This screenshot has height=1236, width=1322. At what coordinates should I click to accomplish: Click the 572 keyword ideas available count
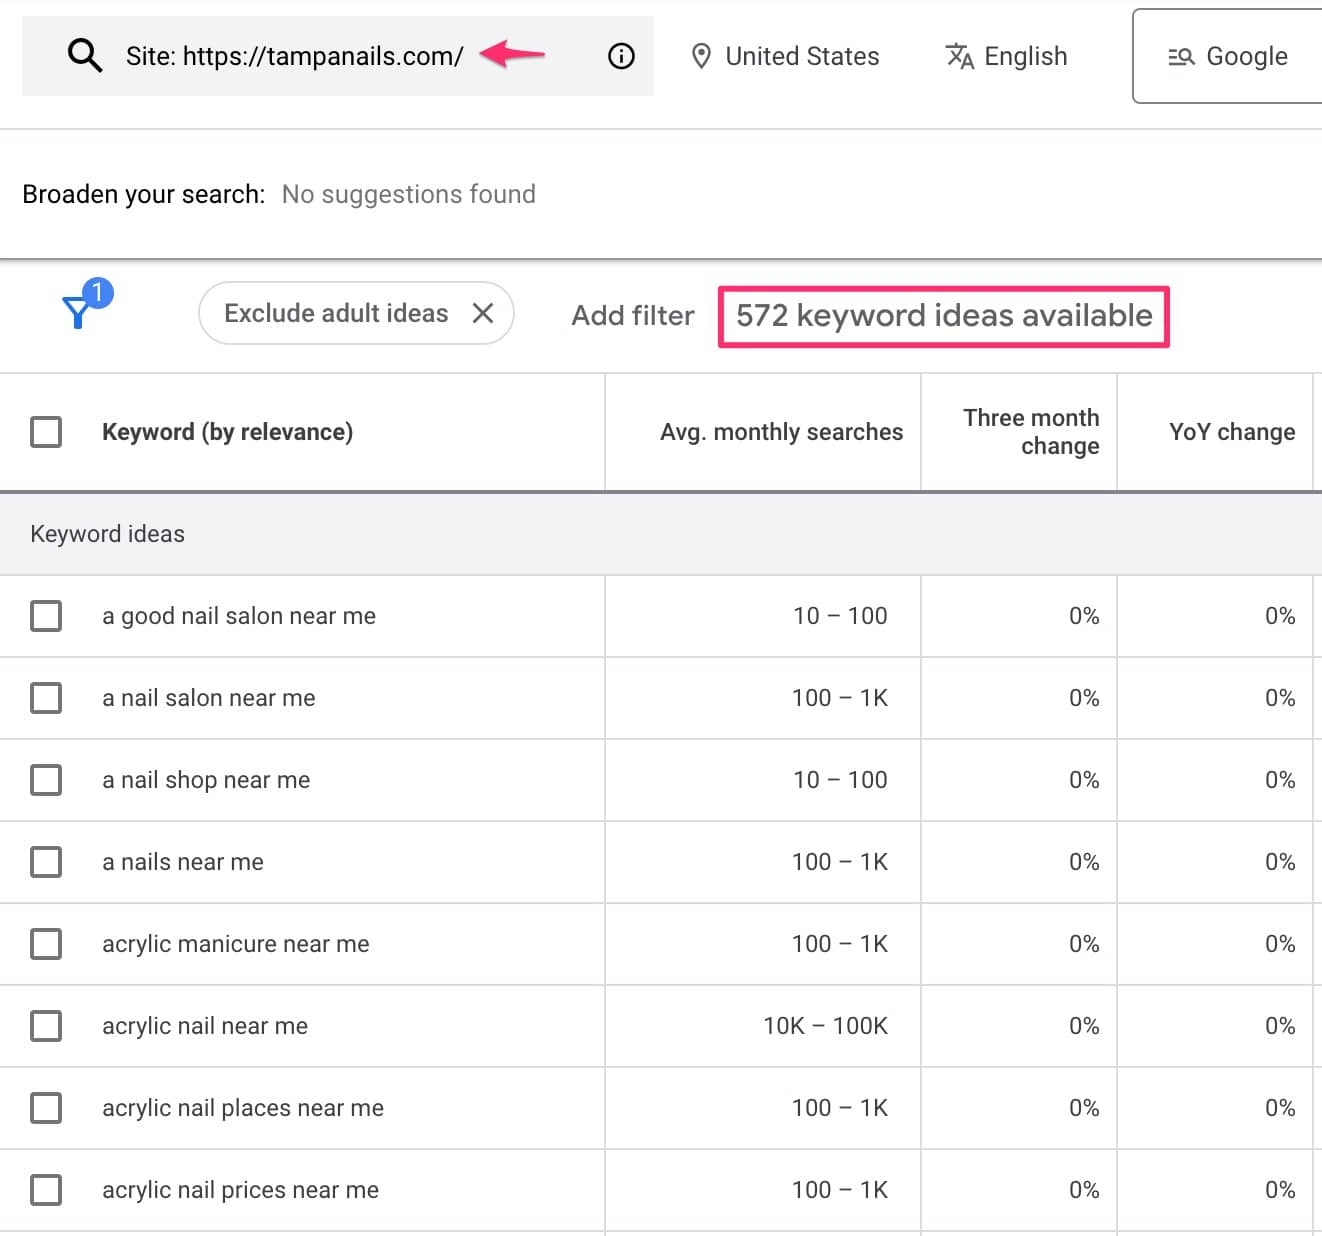943,315
